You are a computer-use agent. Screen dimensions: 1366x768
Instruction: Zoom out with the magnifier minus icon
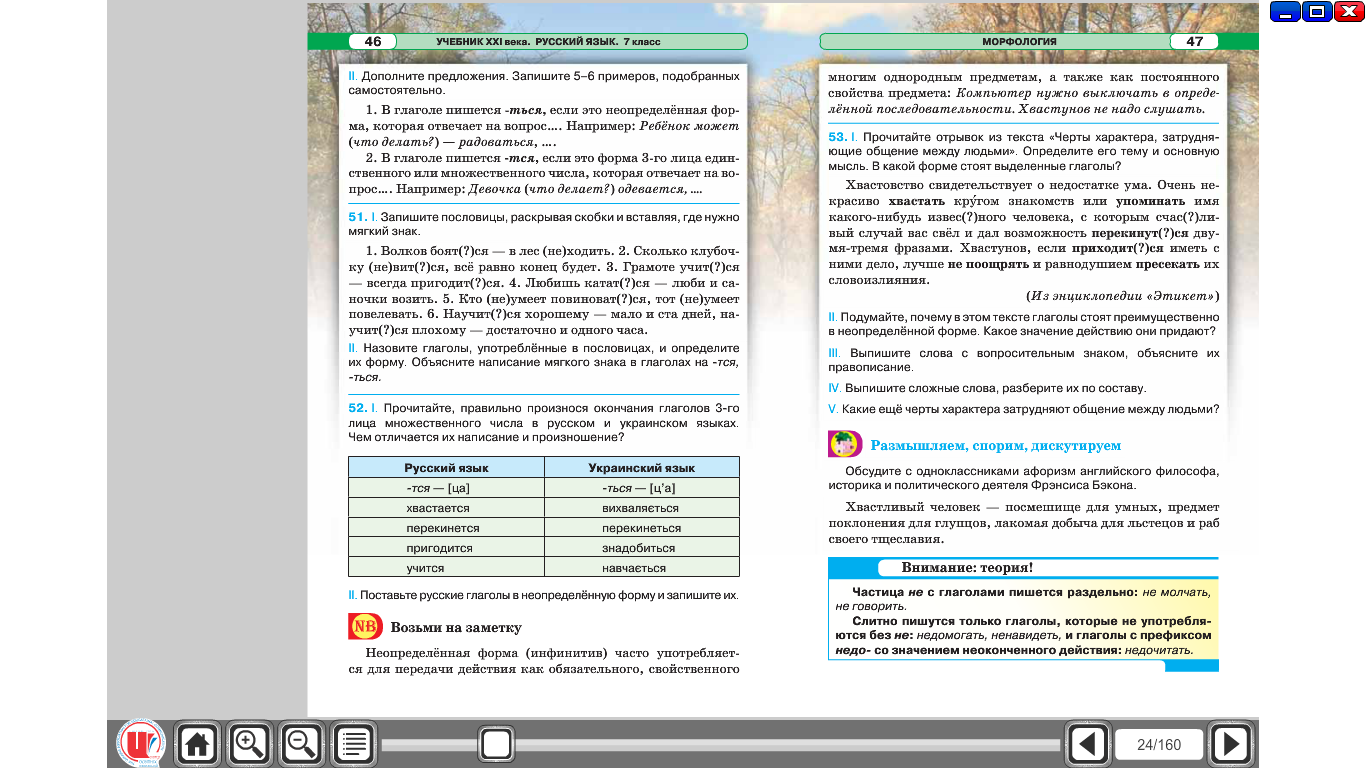(x=301, y=744)
